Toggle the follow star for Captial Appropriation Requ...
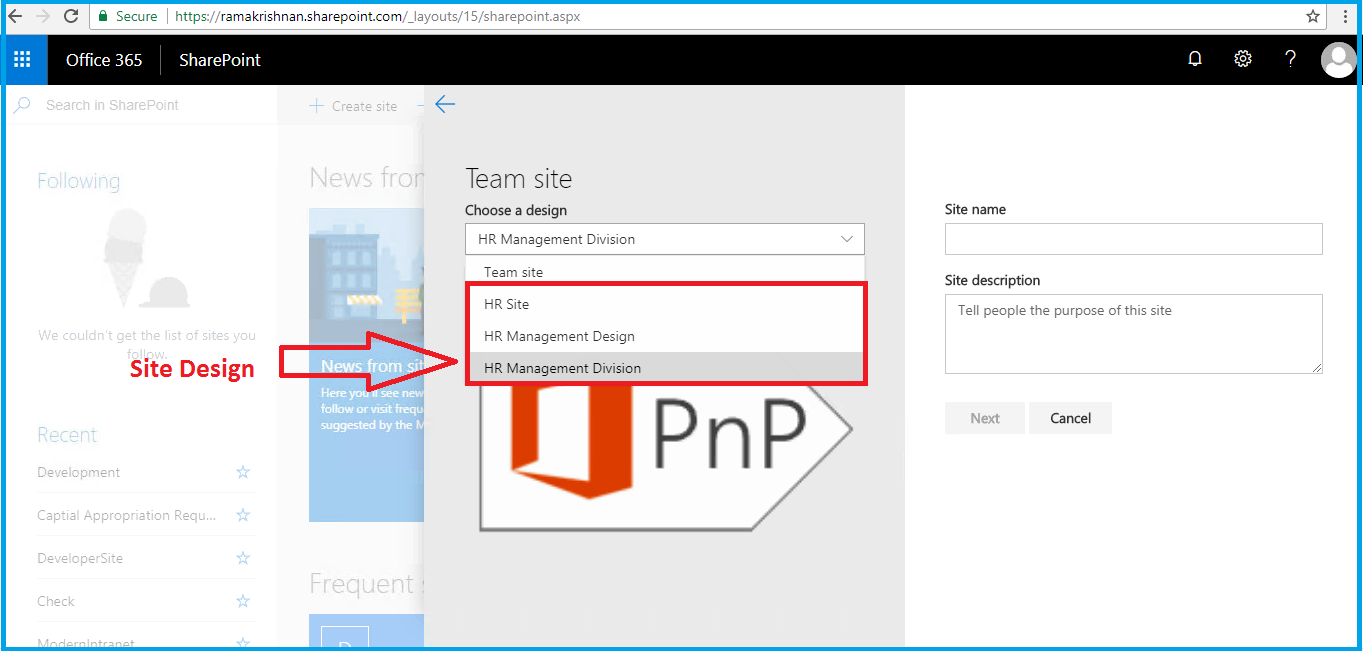Screen dimensions: 1363x651 click(243, 515)
